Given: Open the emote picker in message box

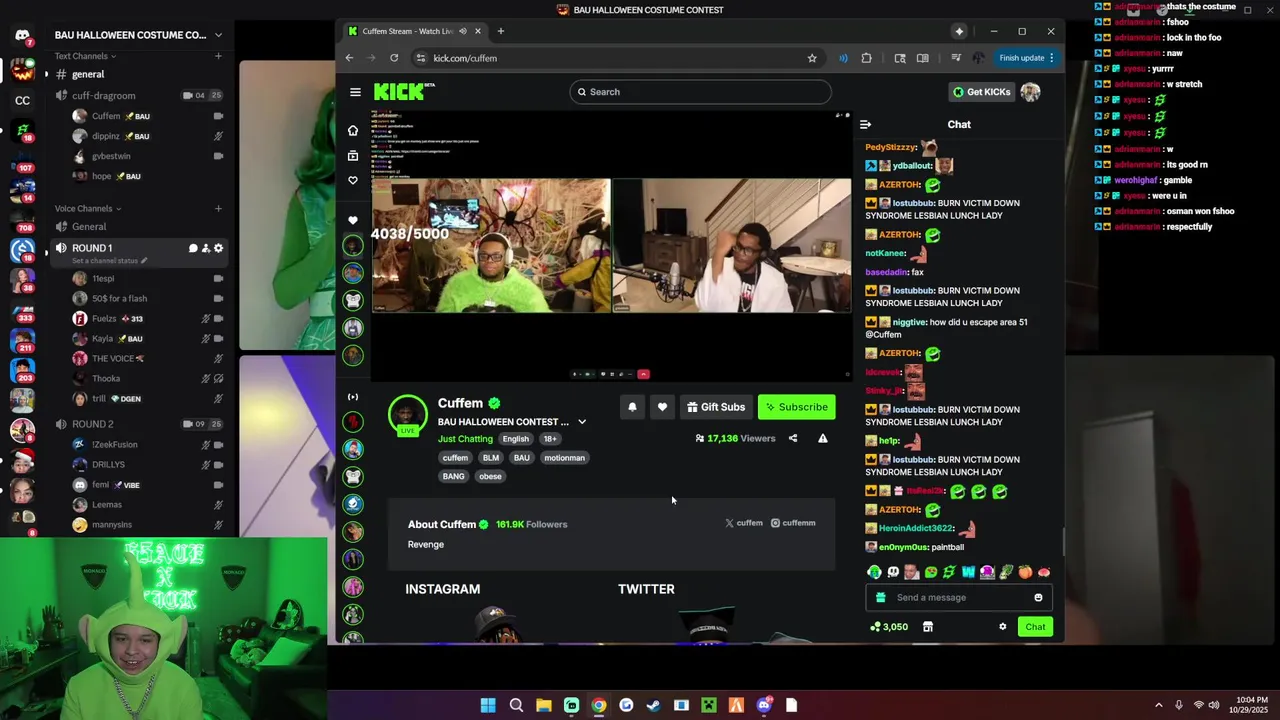Looking at the screenshot, I should [1038, 597].
